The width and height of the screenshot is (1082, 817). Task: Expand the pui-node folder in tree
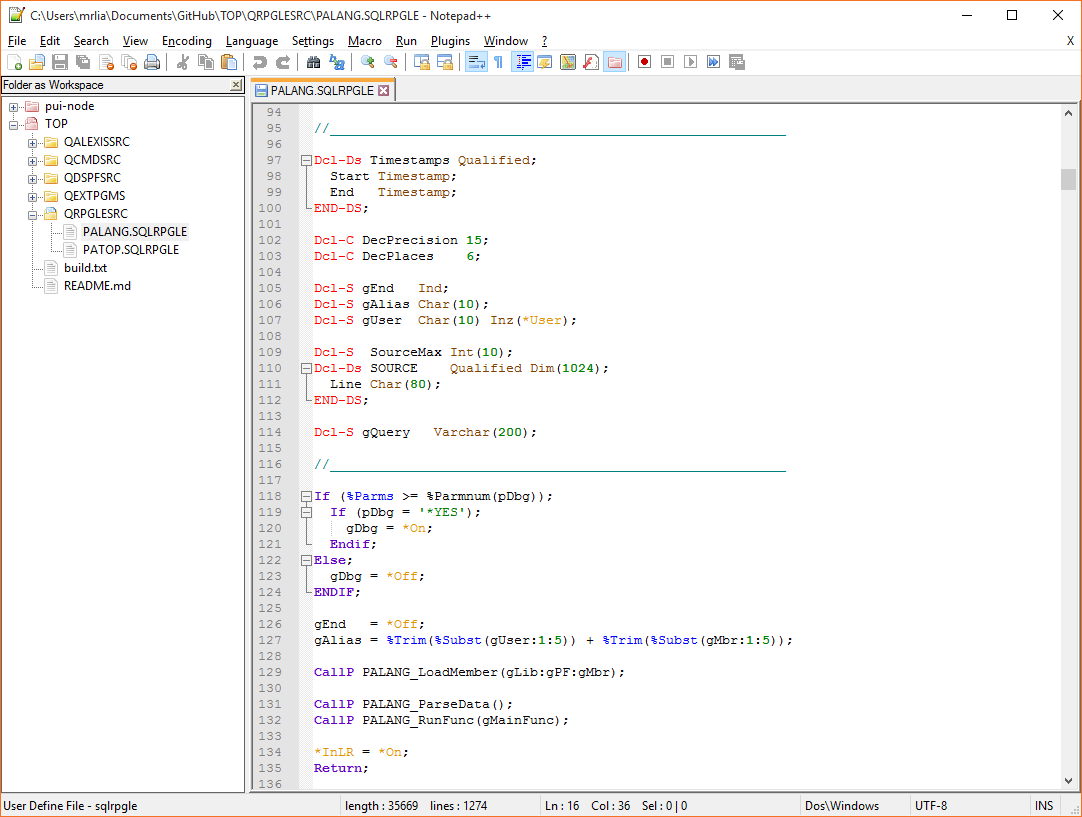(x=14, y=106)
